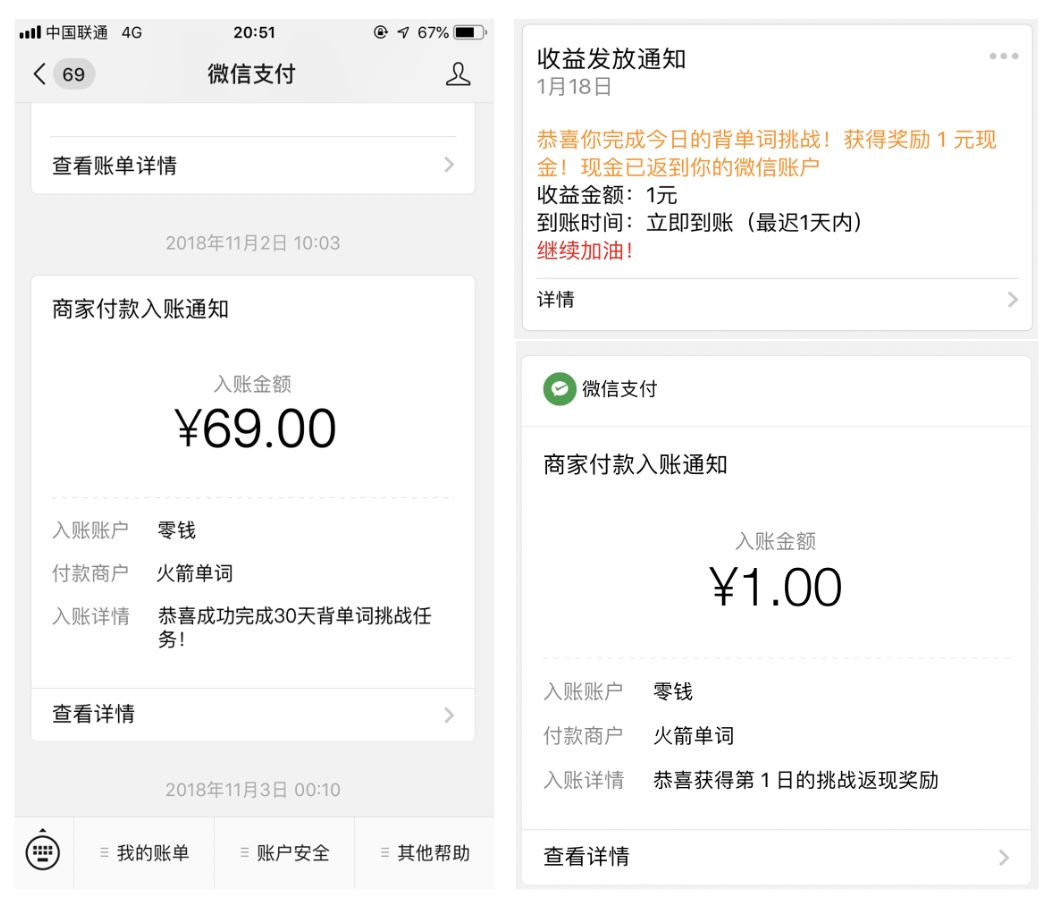
Task: Tap the back arrow showing 69 unread
Action: [x=63, y=74]
